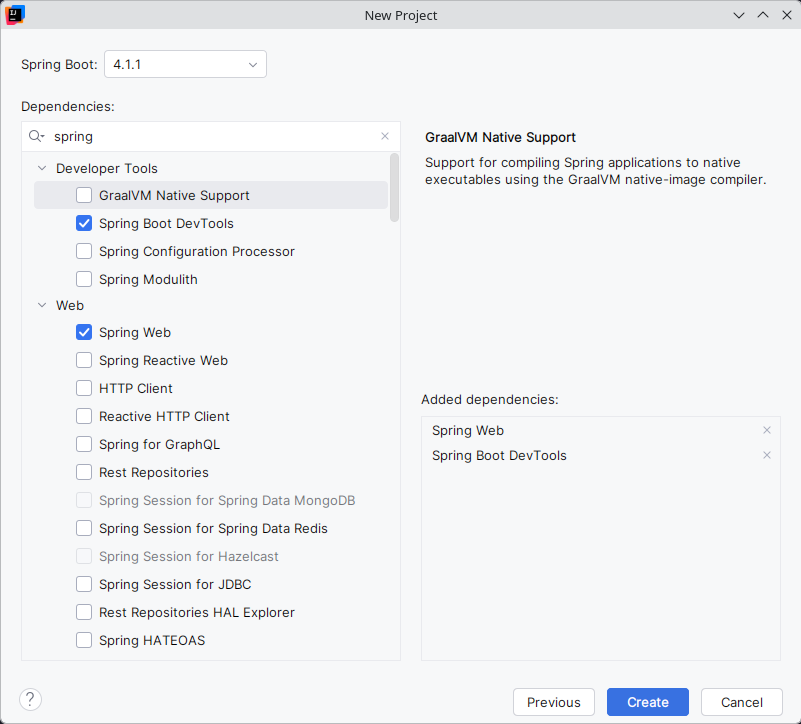This screenshot has height=724, width=801.
Task: Click the Cancel button
Action: pyautogui.click(x=742, y=702)
